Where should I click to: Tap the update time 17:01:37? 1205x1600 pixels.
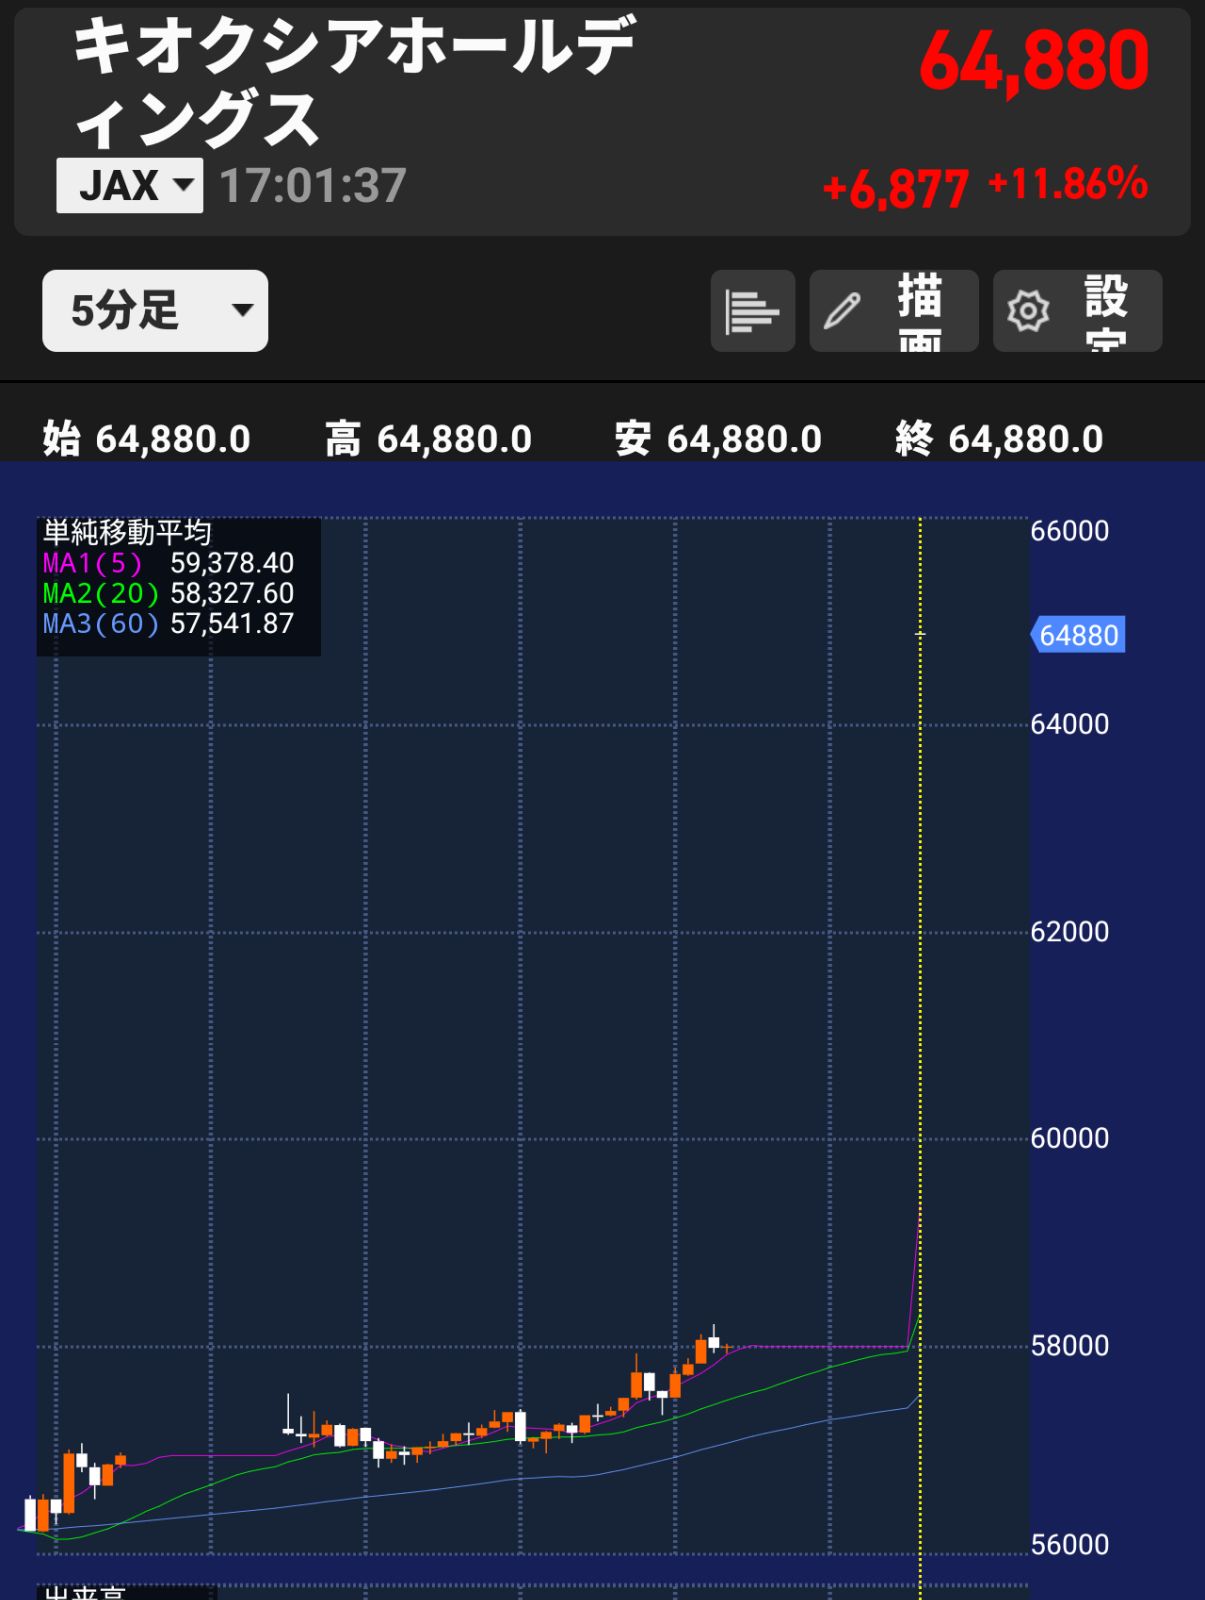(312, 186)
